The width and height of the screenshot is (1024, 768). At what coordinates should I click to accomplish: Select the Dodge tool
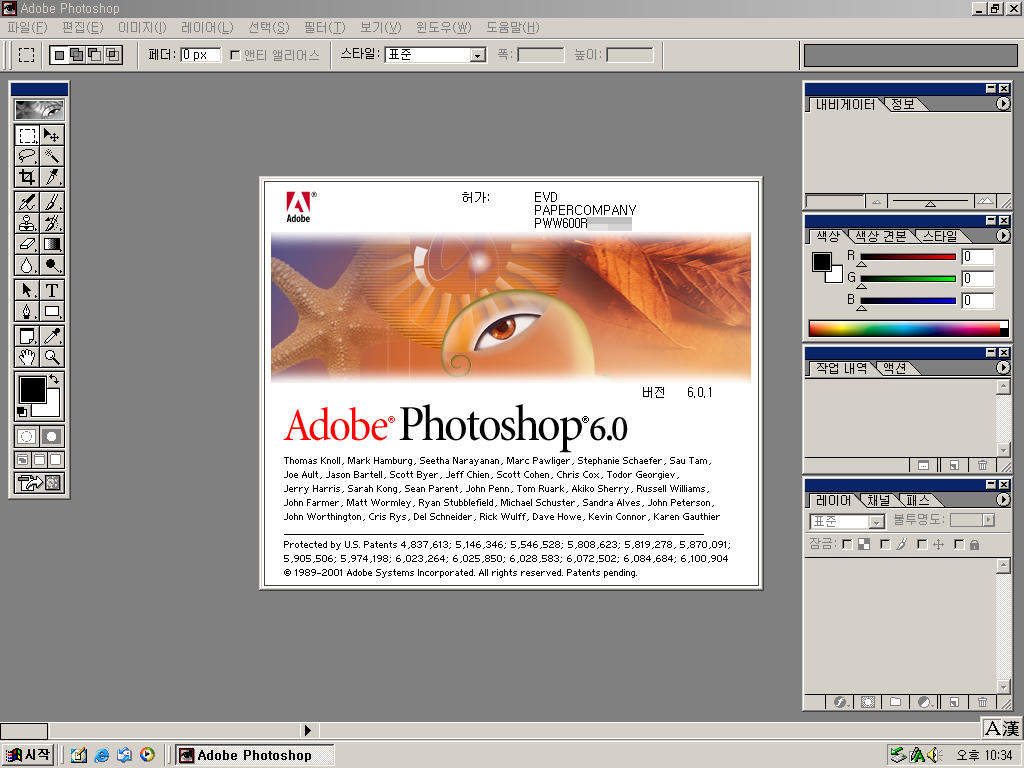pos(52,265)
